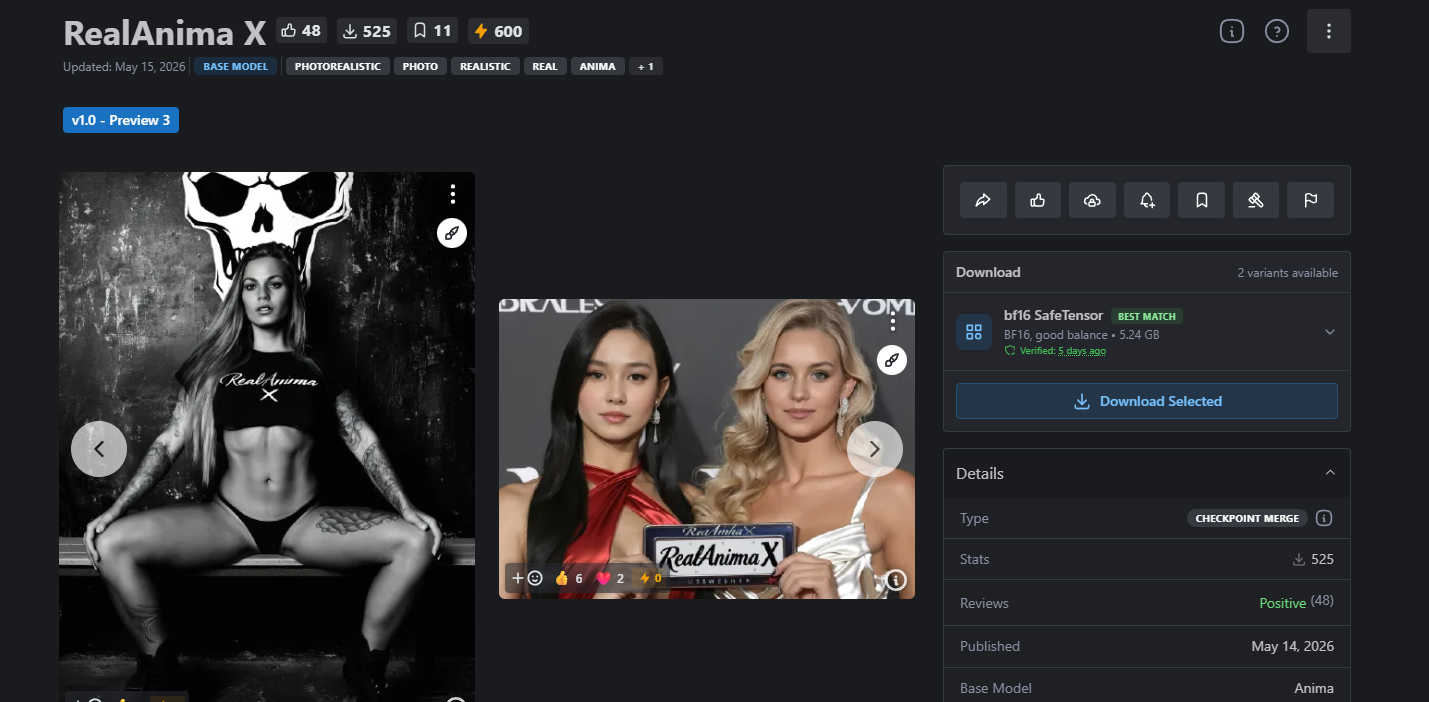Click the heart reaction showing 2
Screen dimensions: 1429x702
[x=610, y=578]
